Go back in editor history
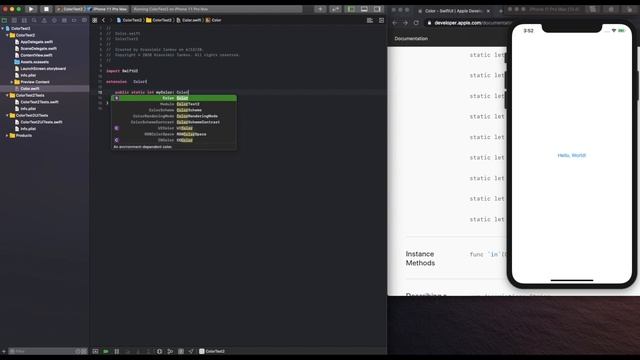The image size is (640, 360). click(x=103, y=20)
